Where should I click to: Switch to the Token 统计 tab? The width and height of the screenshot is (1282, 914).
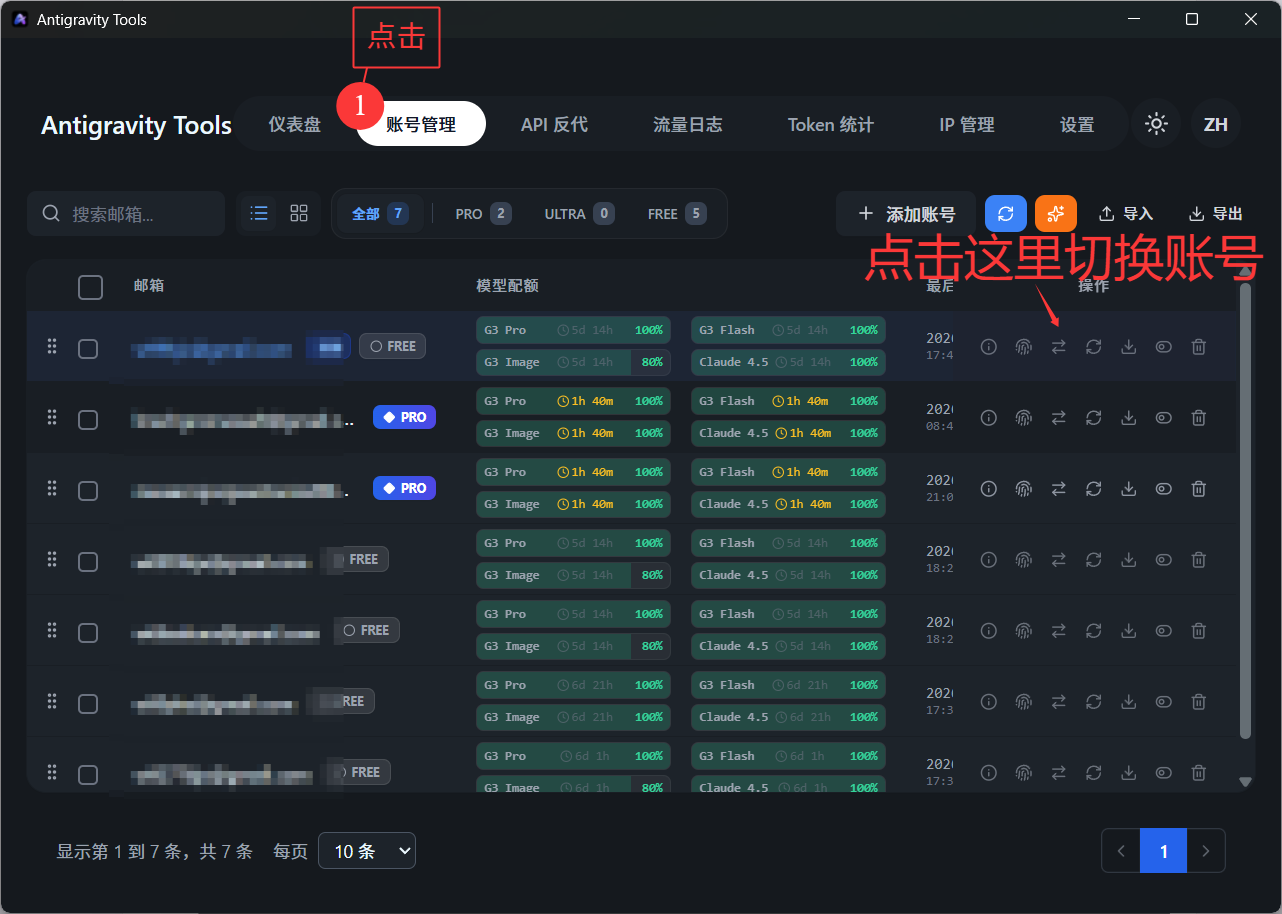coord(831,124)
